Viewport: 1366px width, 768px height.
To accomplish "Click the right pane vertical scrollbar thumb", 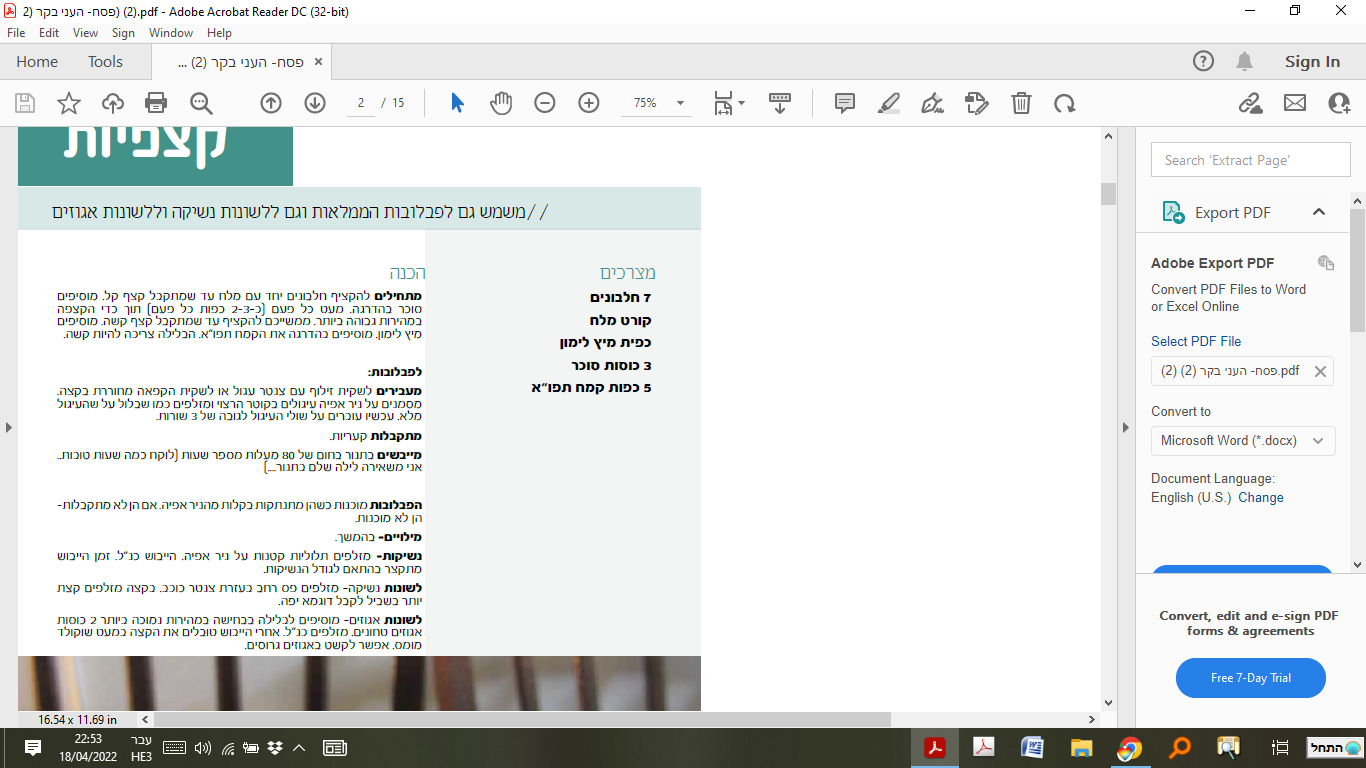I will click(1357, 270).
